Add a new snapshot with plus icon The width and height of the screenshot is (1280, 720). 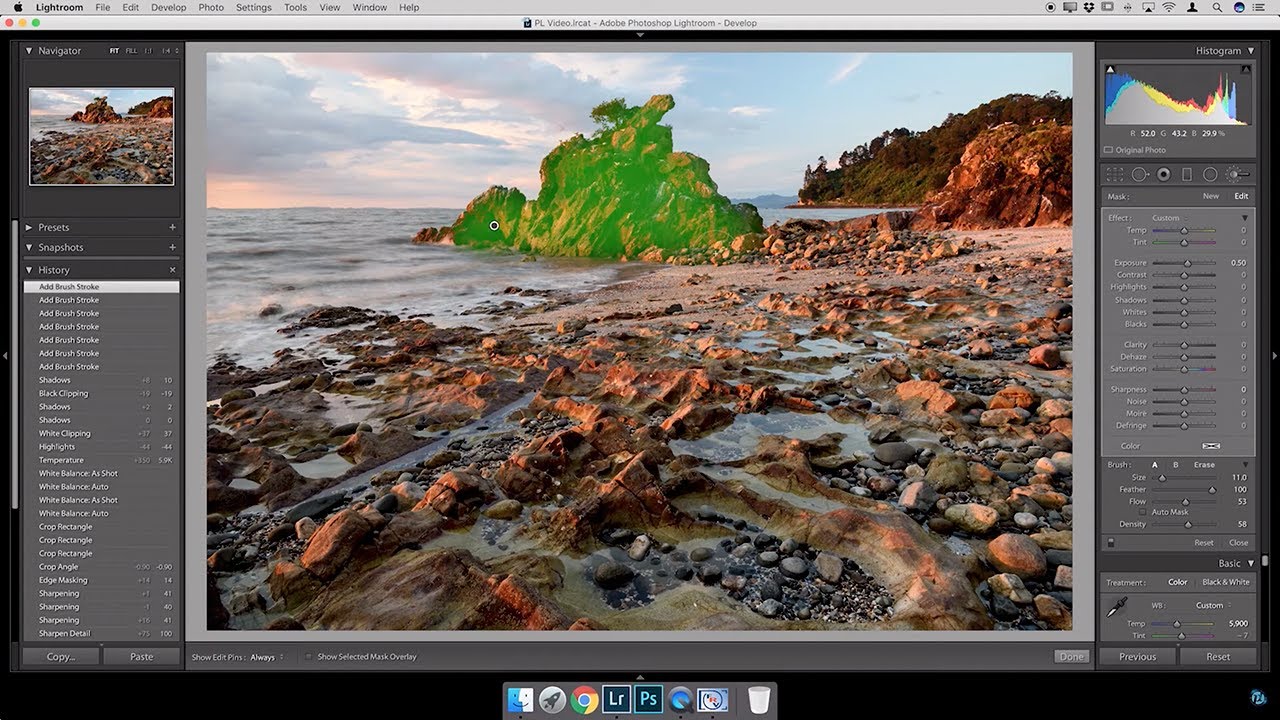(x=172, y=247)
